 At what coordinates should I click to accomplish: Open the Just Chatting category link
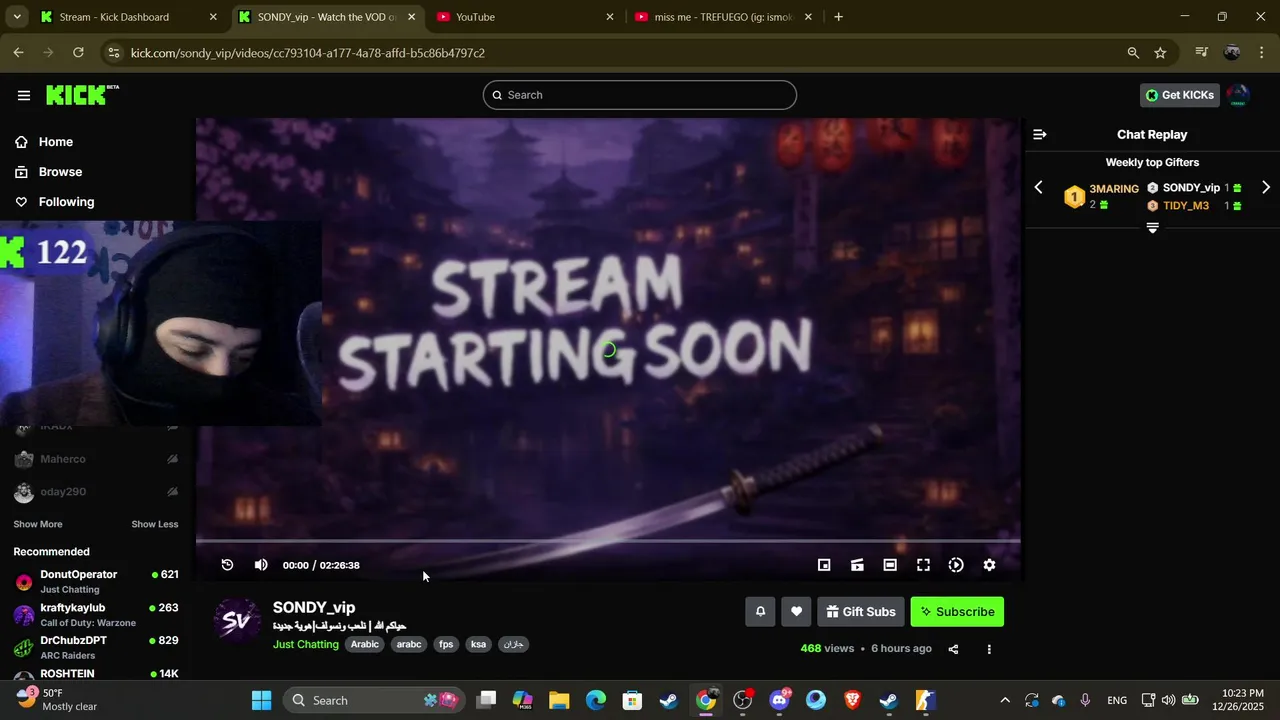click(x=306, y=644)
